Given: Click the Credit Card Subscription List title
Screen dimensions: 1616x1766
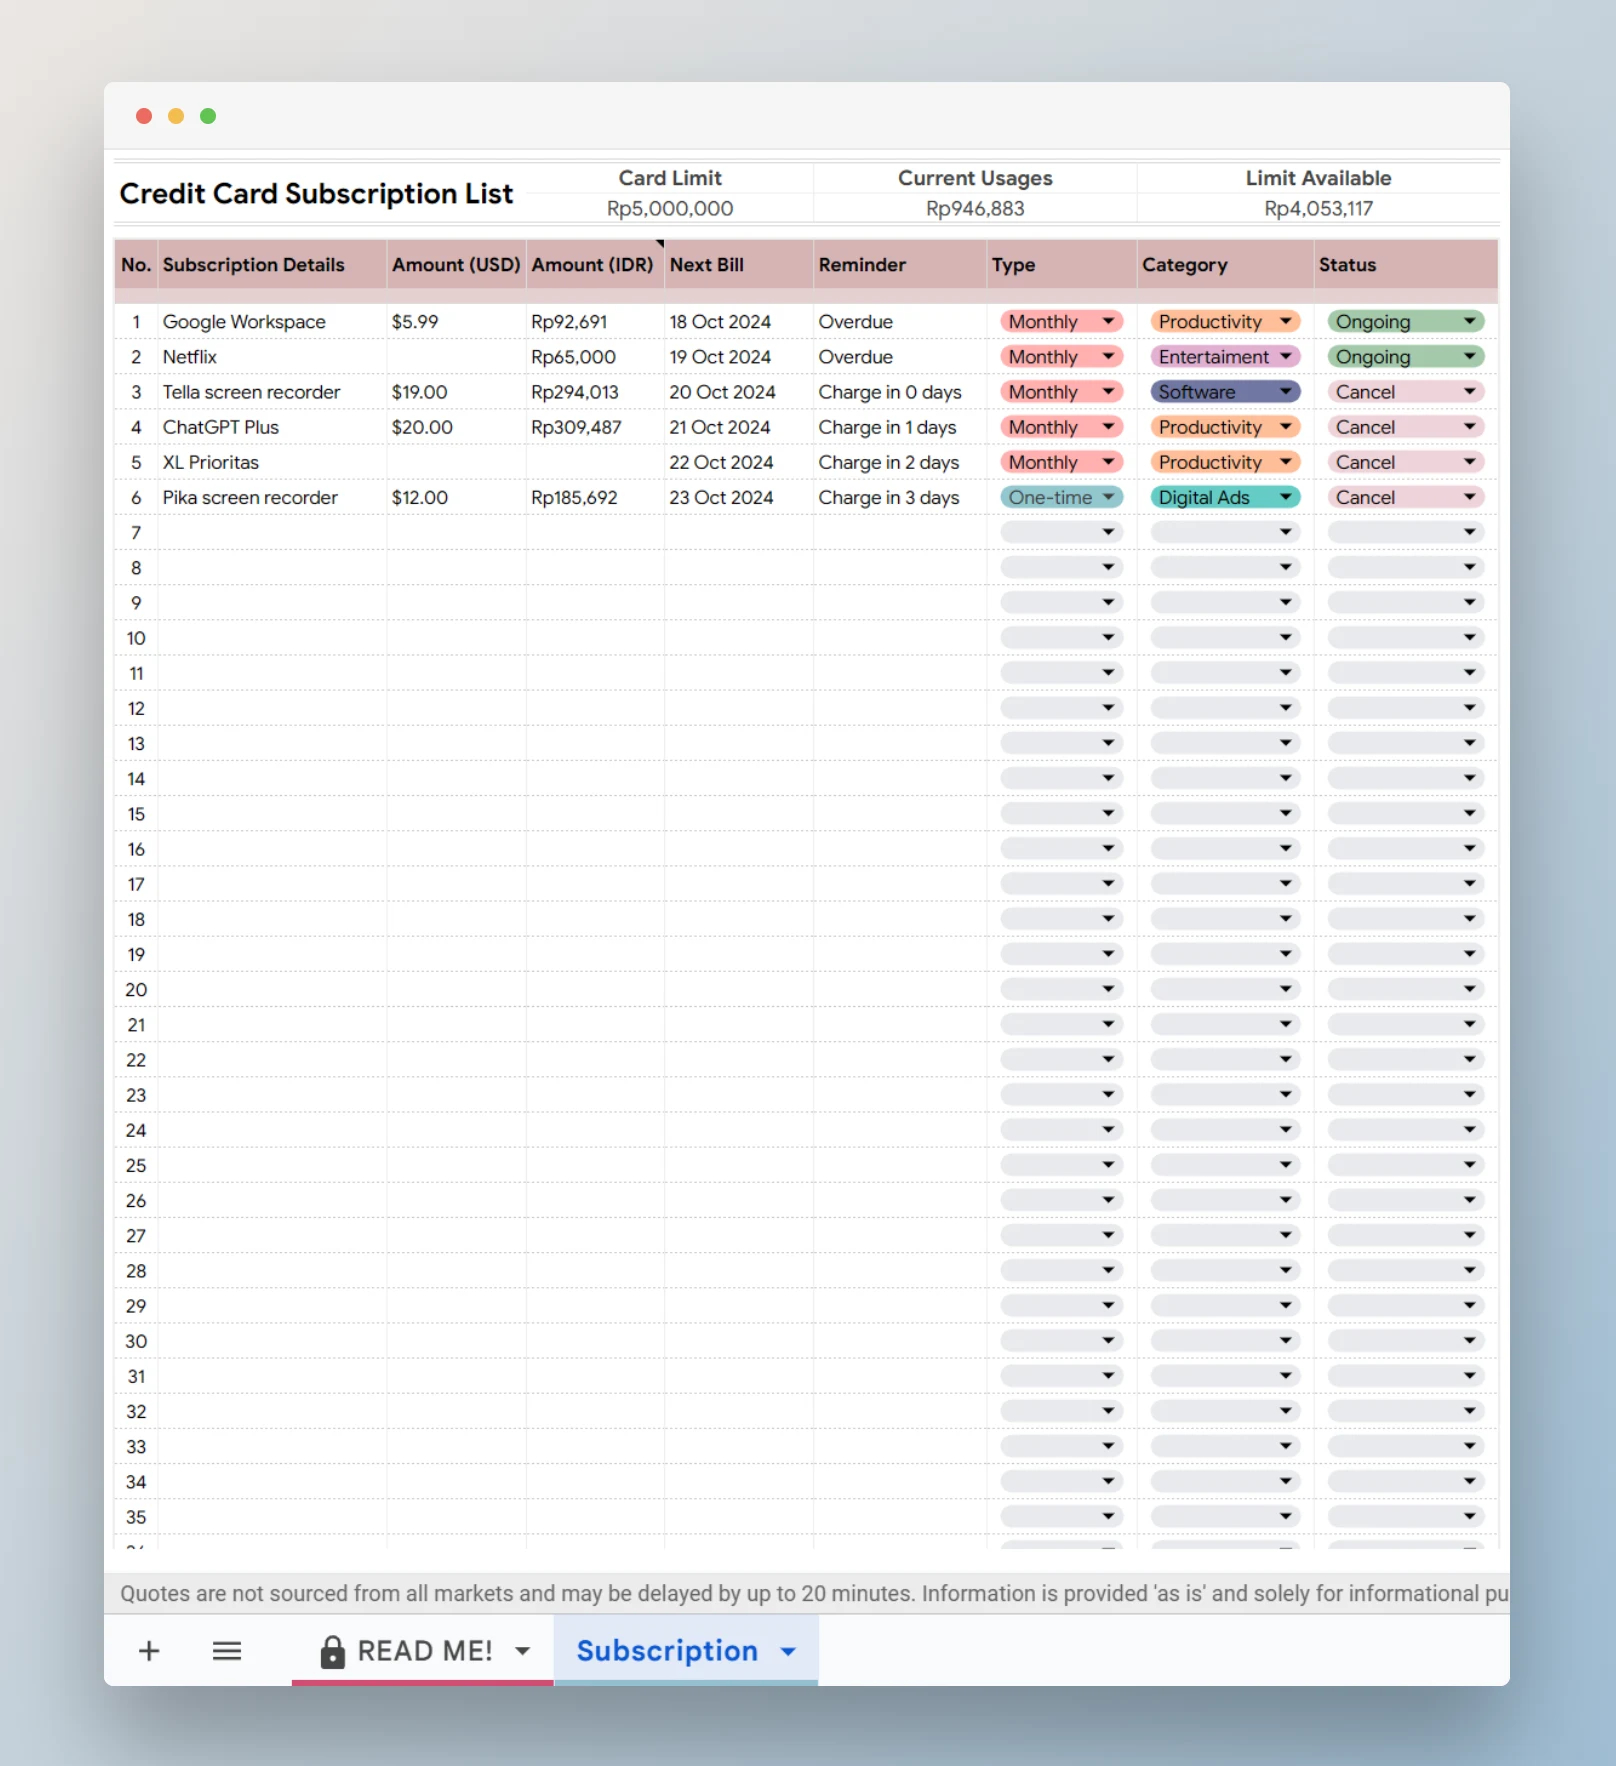Looking at the screenshot, I should (316, 193).
